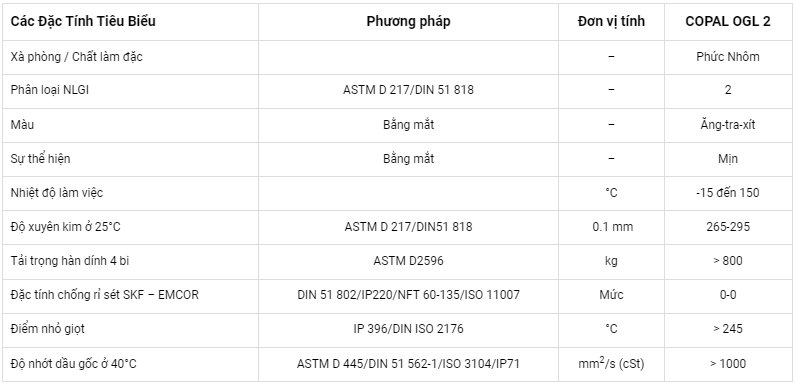Click the 'Phức Nhôm' value cell
The image size is (795, 385).
728,57
